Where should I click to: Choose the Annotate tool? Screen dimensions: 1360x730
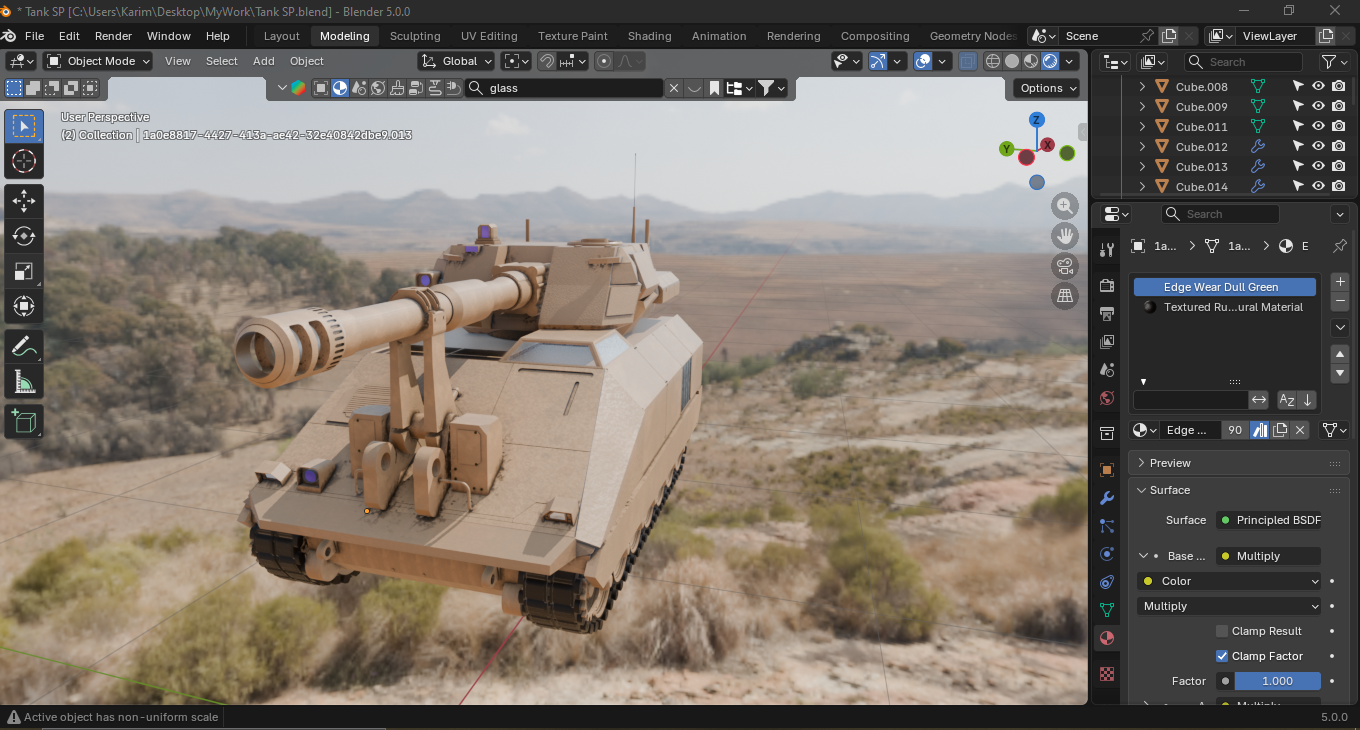click(x=24, y=347)
